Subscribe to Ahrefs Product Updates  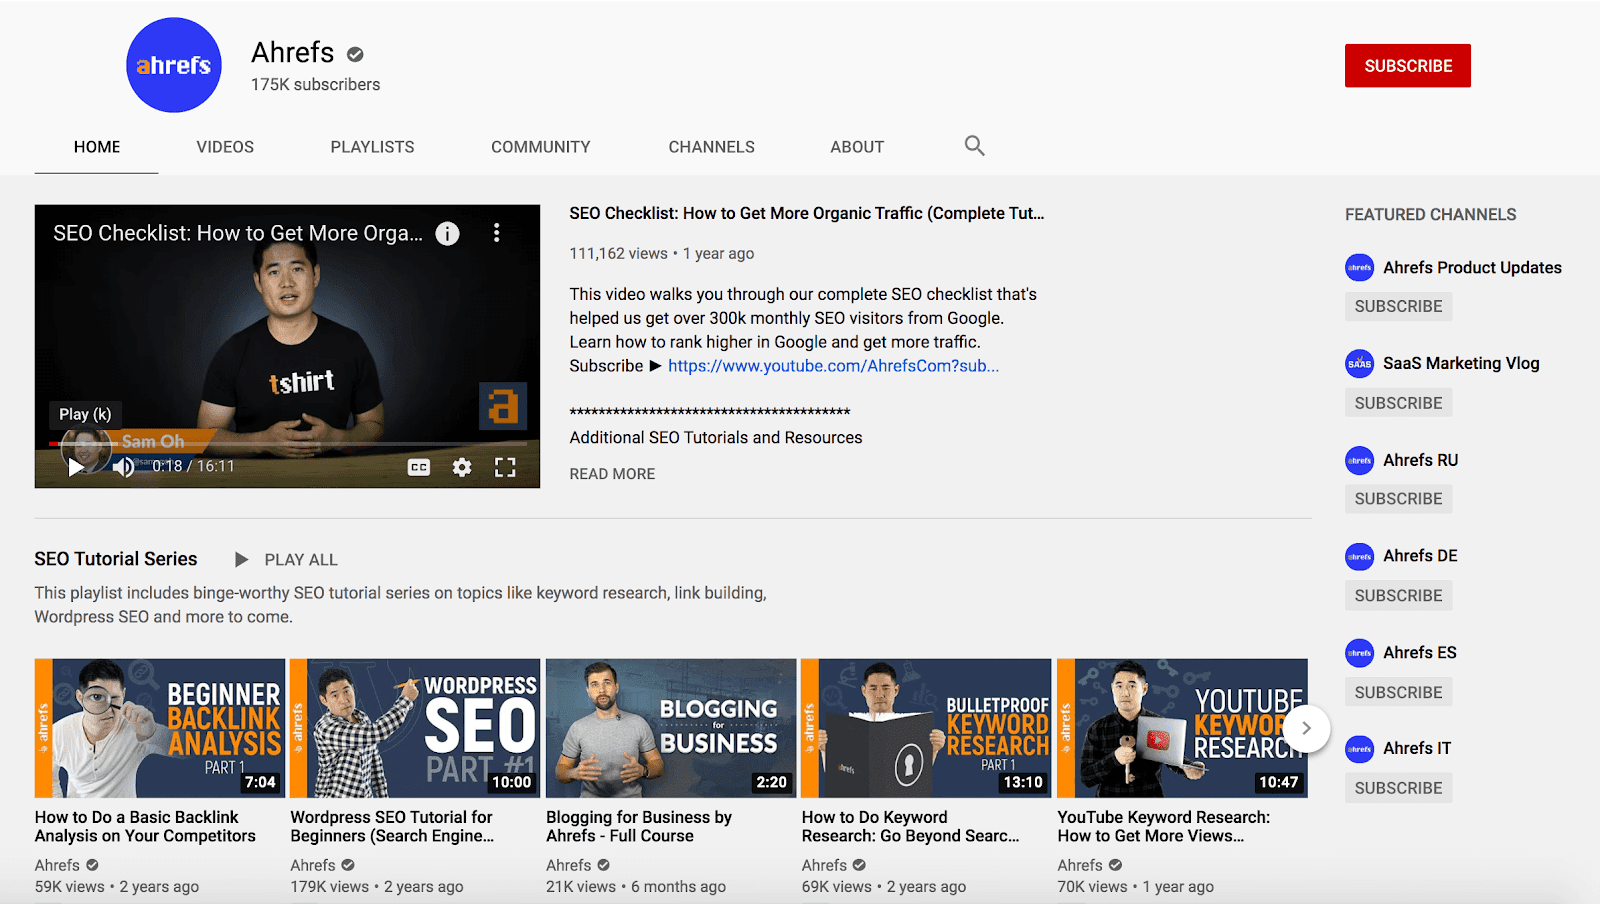1398,307
